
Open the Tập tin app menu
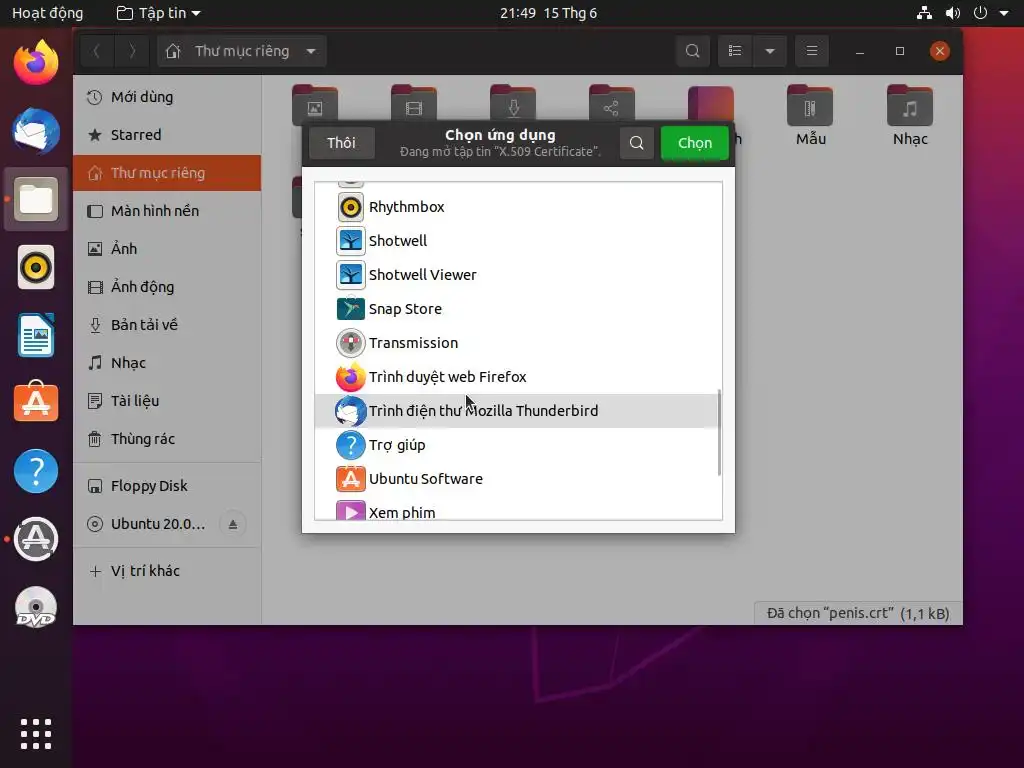[159, 13]
